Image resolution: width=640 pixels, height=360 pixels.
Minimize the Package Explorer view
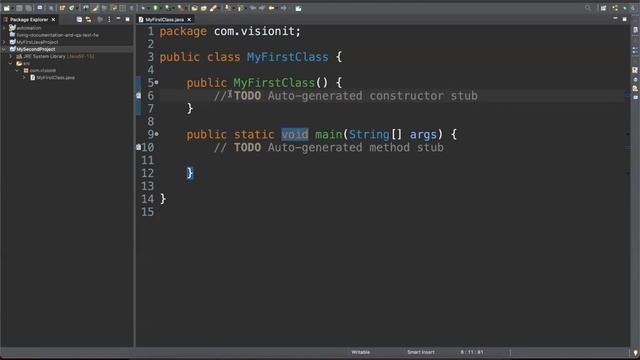point(118,19)
